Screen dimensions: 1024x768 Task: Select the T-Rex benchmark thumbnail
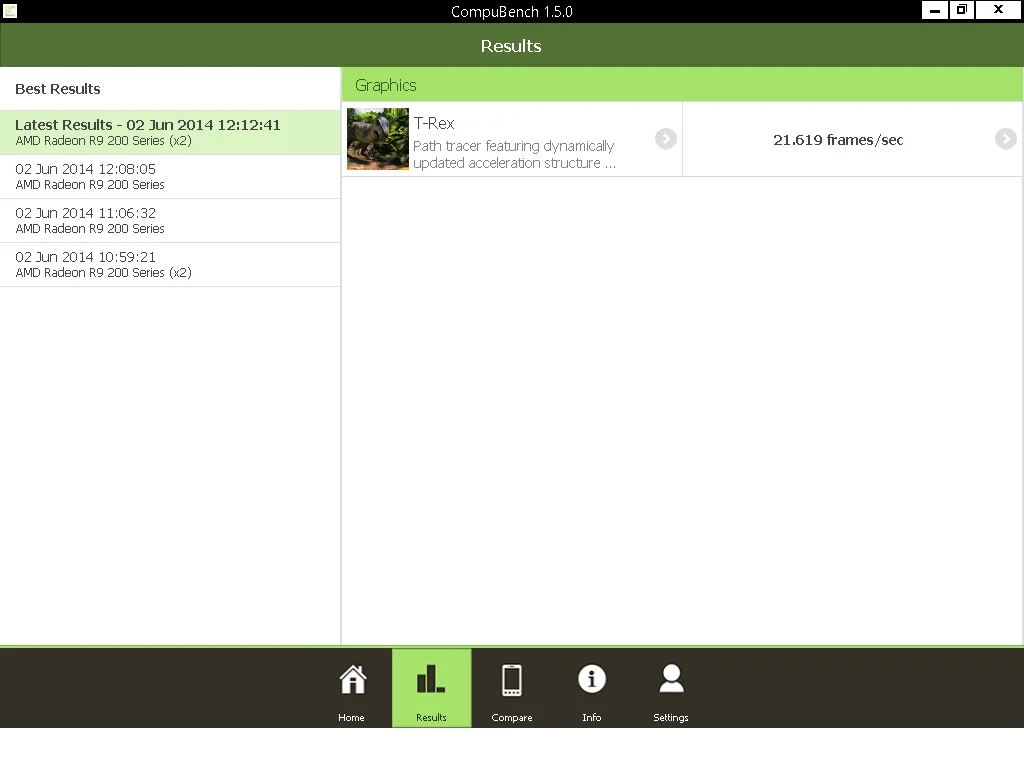pyautogui.click(x=378, y=139)
